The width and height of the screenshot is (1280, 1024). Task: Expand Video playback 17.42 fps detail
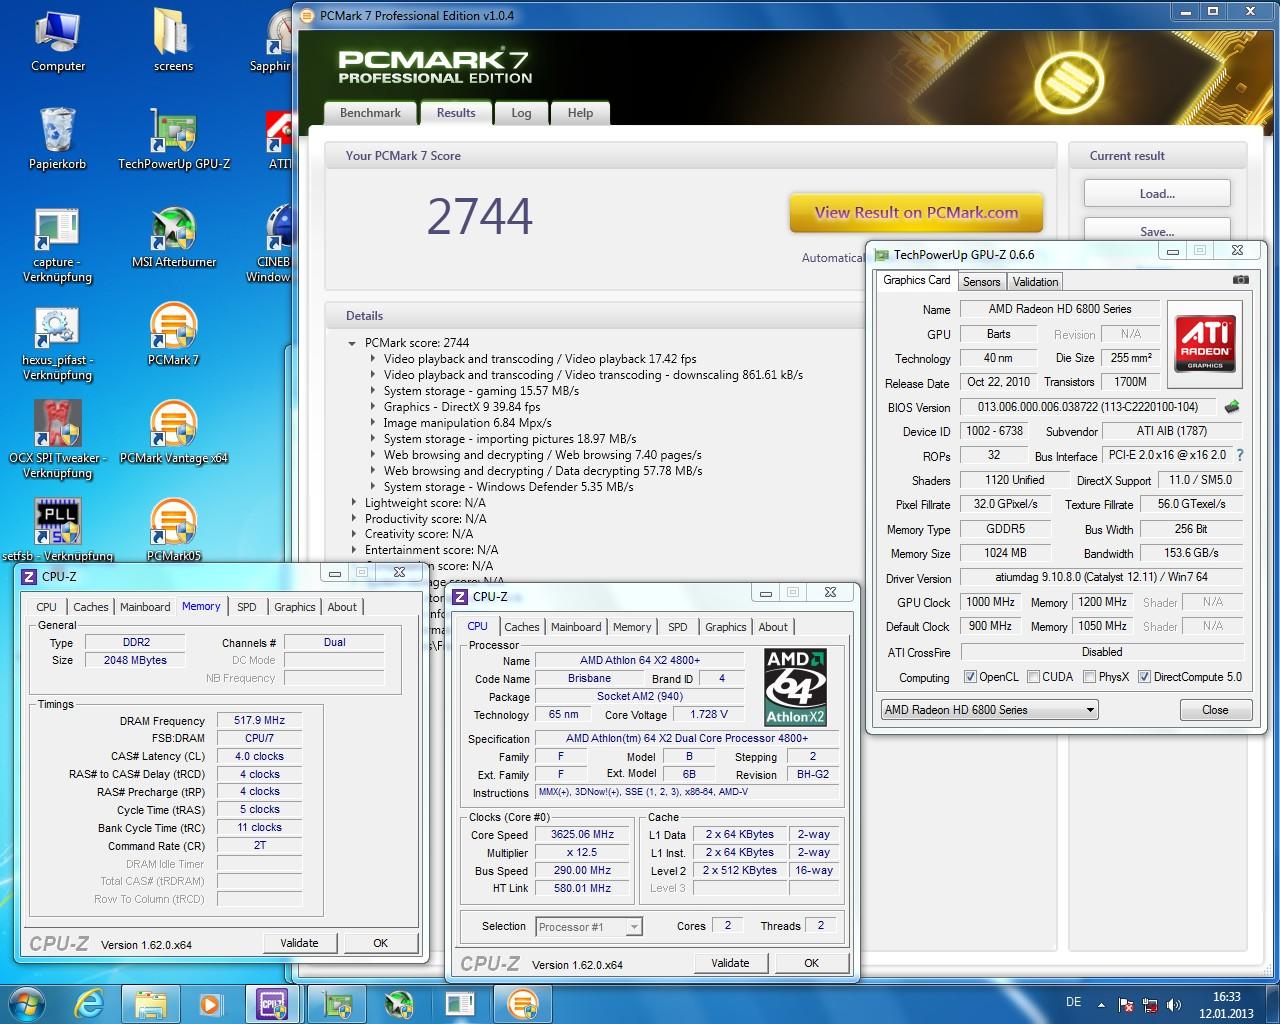click(x=373, y=359)
